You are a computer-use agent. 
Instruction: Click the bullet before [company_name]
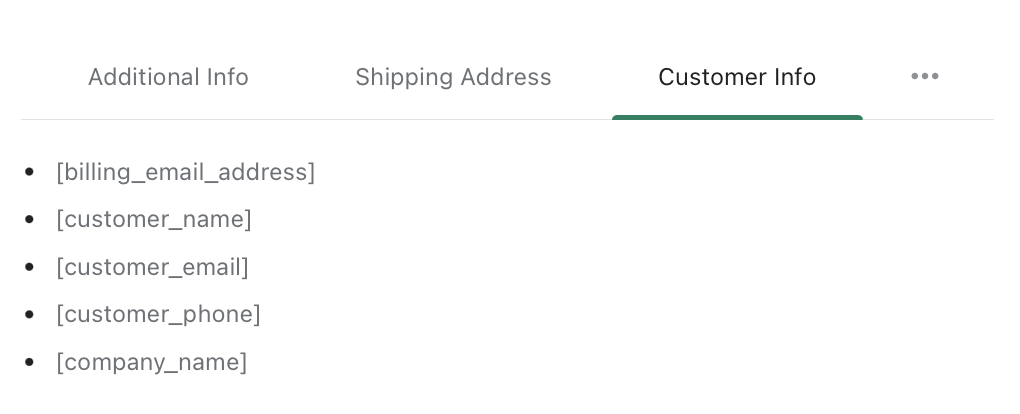(x=30, y=363)
